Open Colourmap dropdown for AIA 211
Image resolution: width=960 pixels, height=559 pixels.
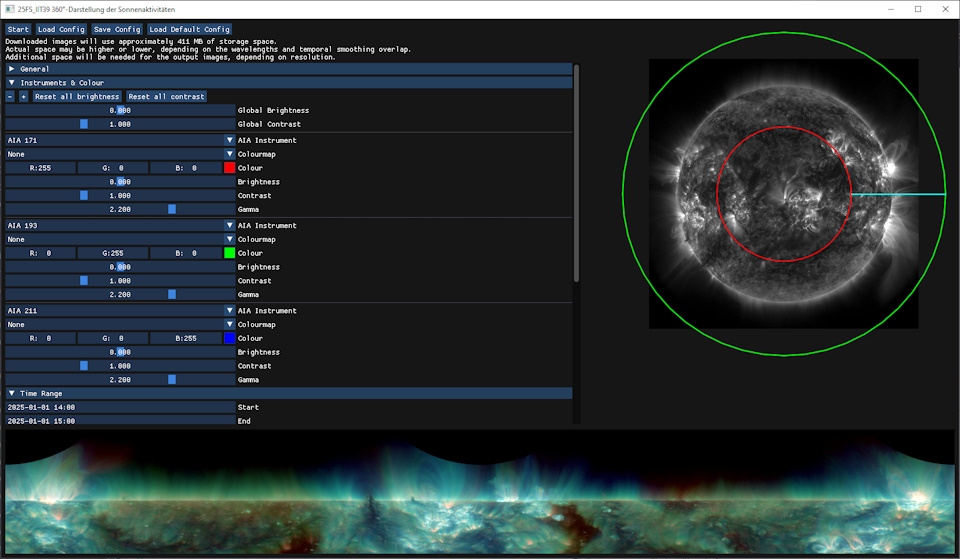point(121,325)
